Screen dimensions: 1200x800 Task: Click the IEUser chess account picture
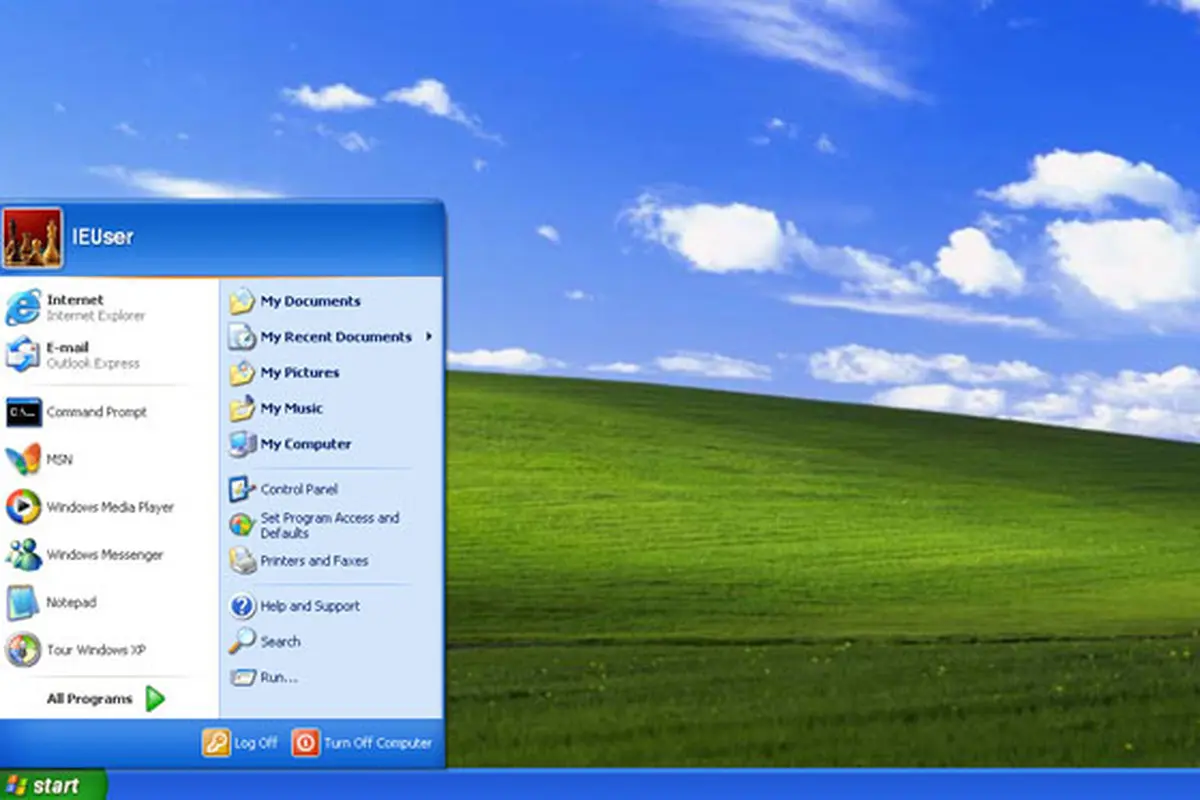click(32, 238)
